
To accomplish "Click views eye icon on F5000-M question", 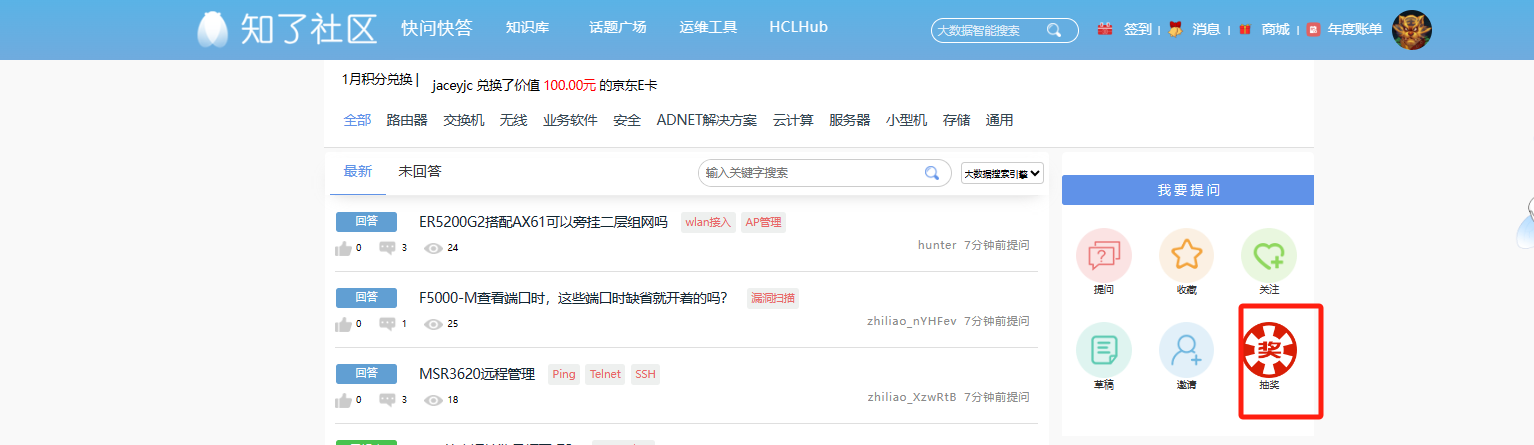I will [433, 324].
